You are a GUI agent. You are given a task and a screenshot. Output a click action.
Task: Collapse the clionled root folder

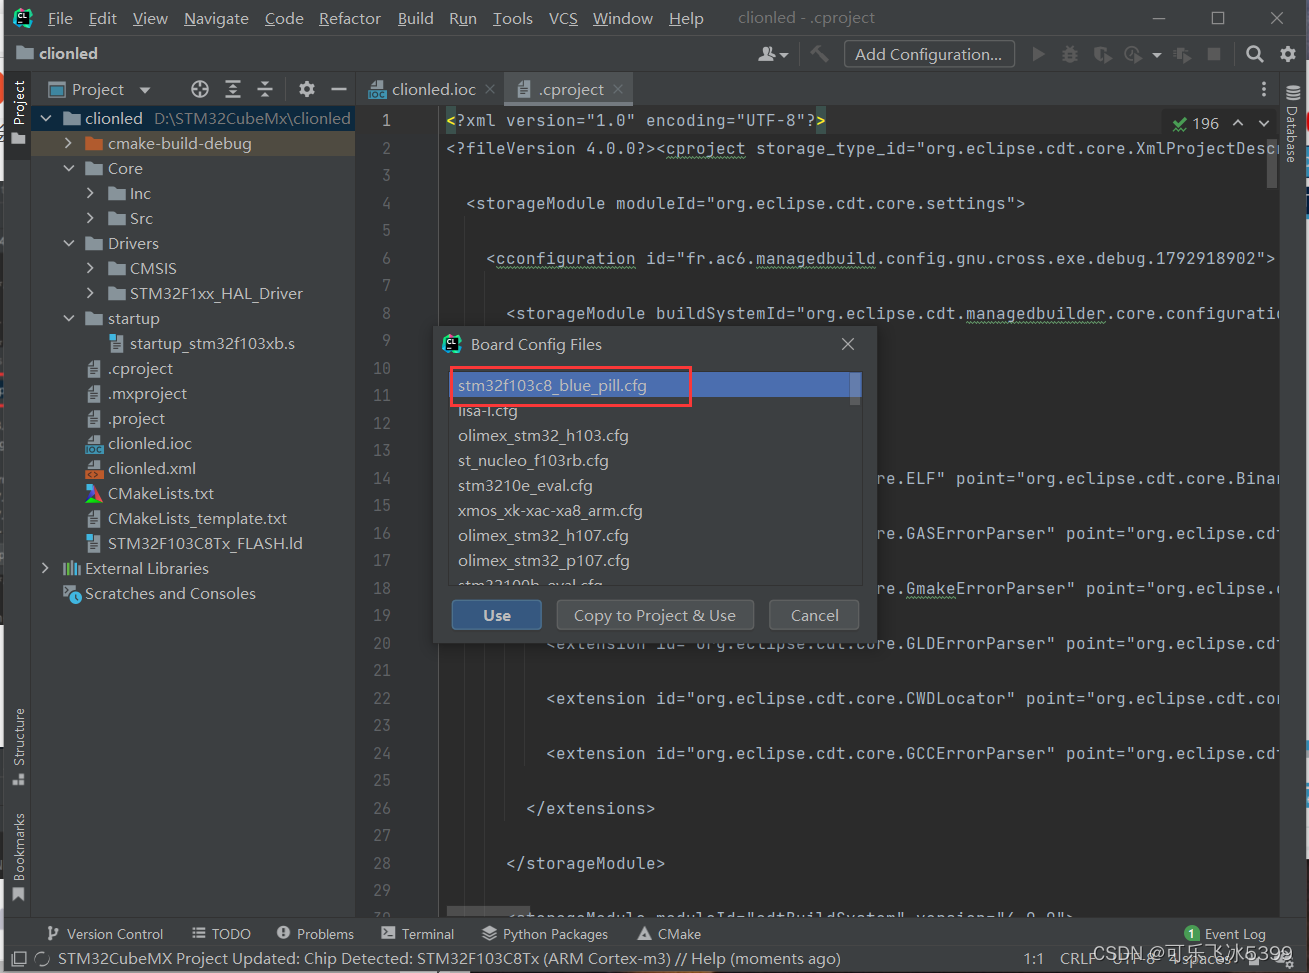[x=46, y=118]
